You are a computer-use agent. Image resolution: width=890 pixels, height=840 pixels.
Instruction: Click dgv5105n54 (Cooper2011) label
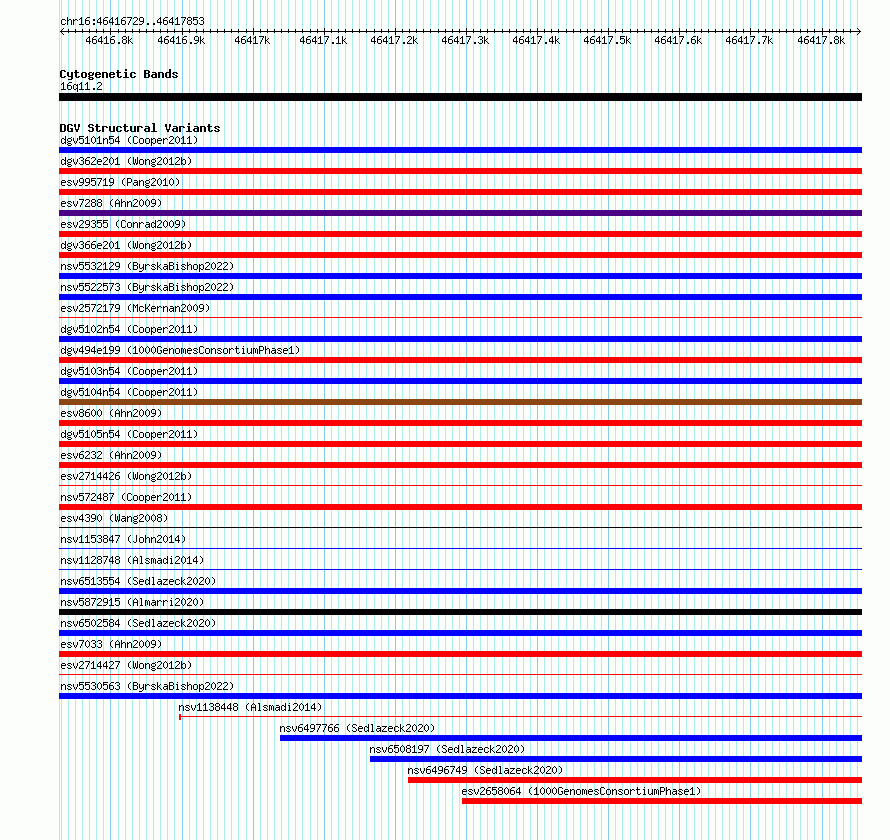129,434
